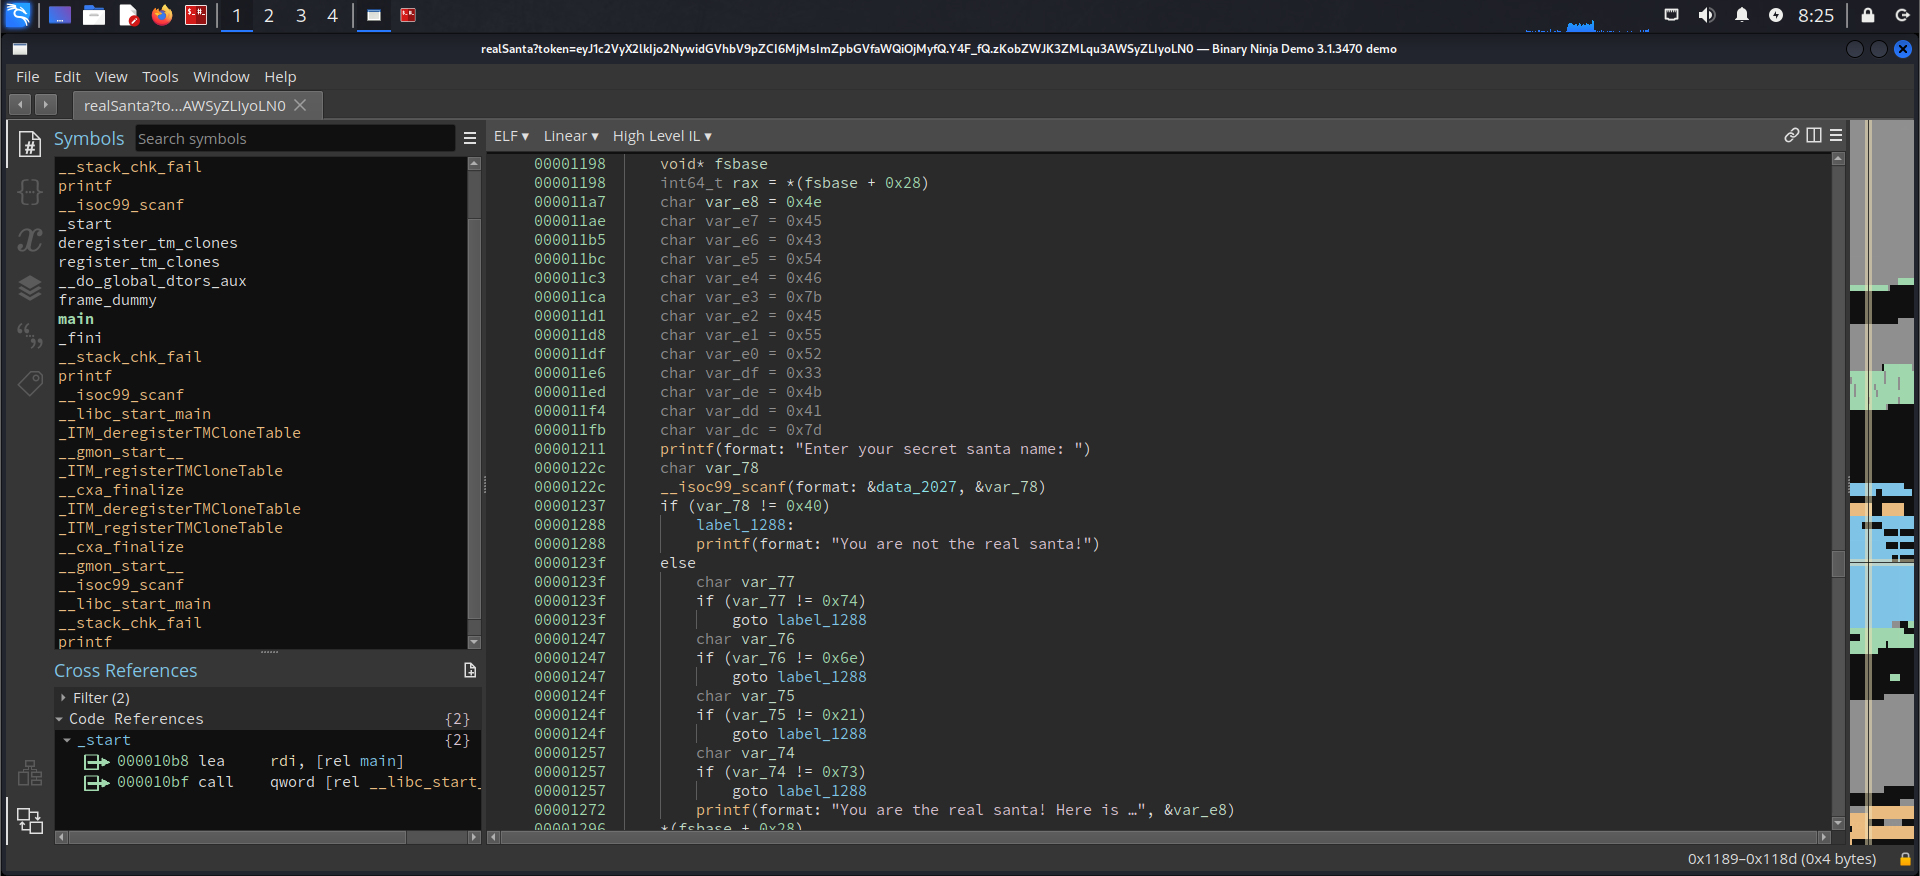Open the Mini Graph sidebar icon

click(x=30, y=773)
